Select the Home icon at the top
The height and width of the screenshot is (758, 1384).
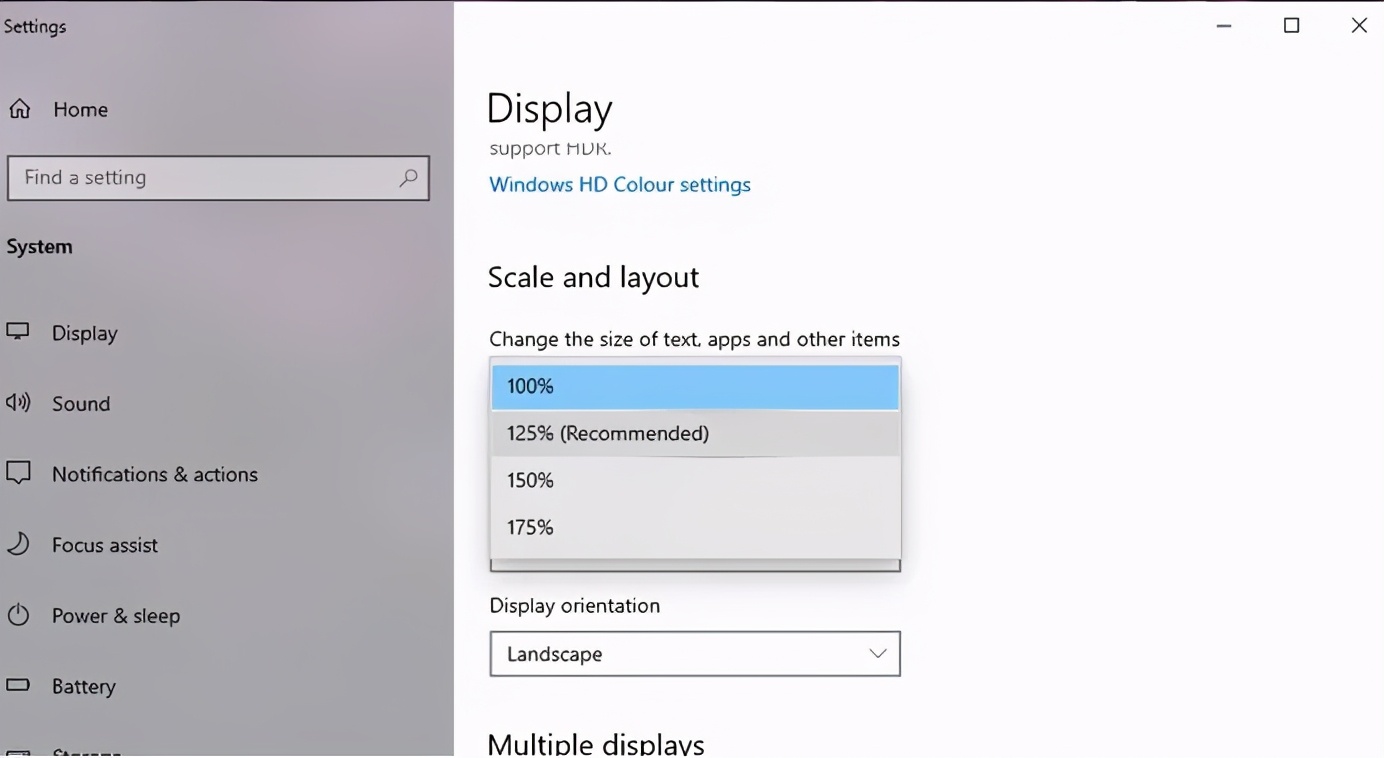click(x=20, y=108)
